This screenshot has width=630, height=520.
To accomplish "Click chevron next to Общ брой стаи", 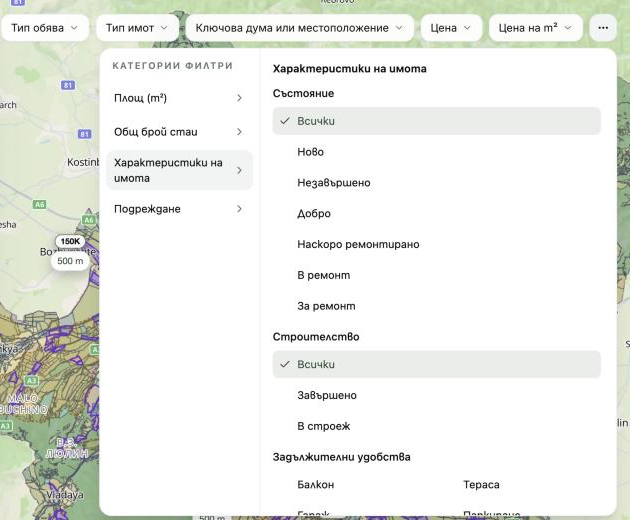I will click(239, 132).
